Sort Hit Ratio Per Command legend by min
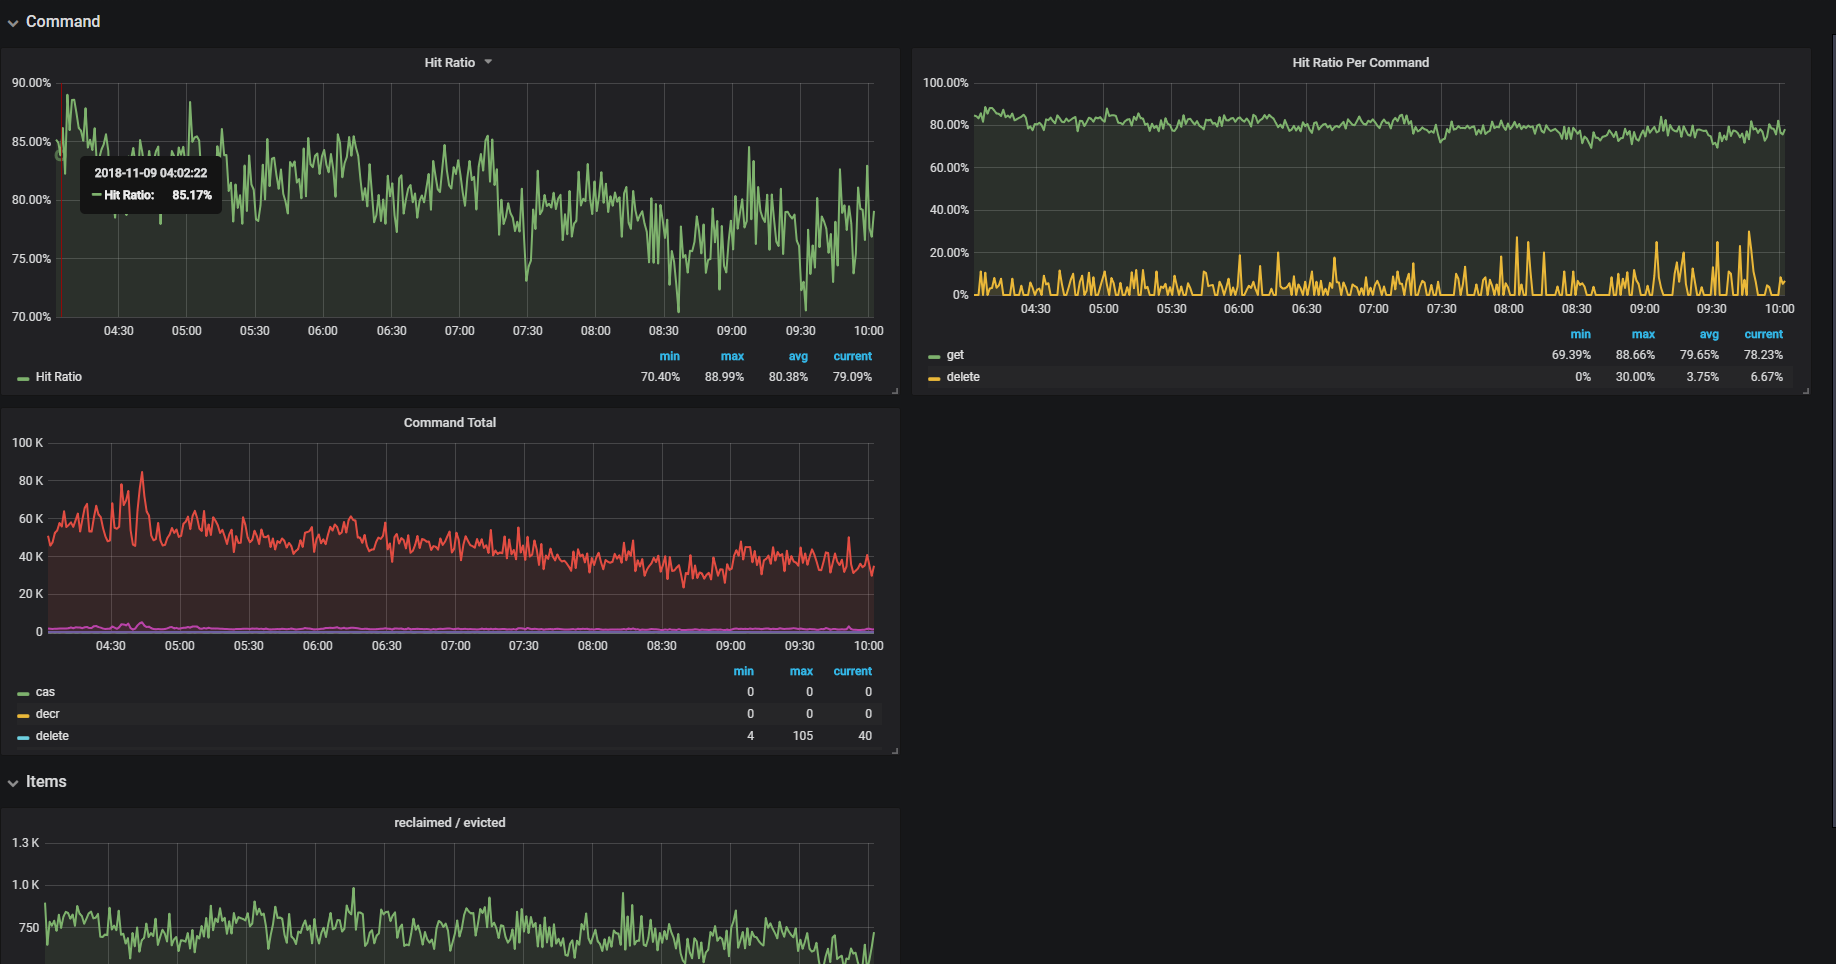1836x964 pixels. click(1580, 334)
